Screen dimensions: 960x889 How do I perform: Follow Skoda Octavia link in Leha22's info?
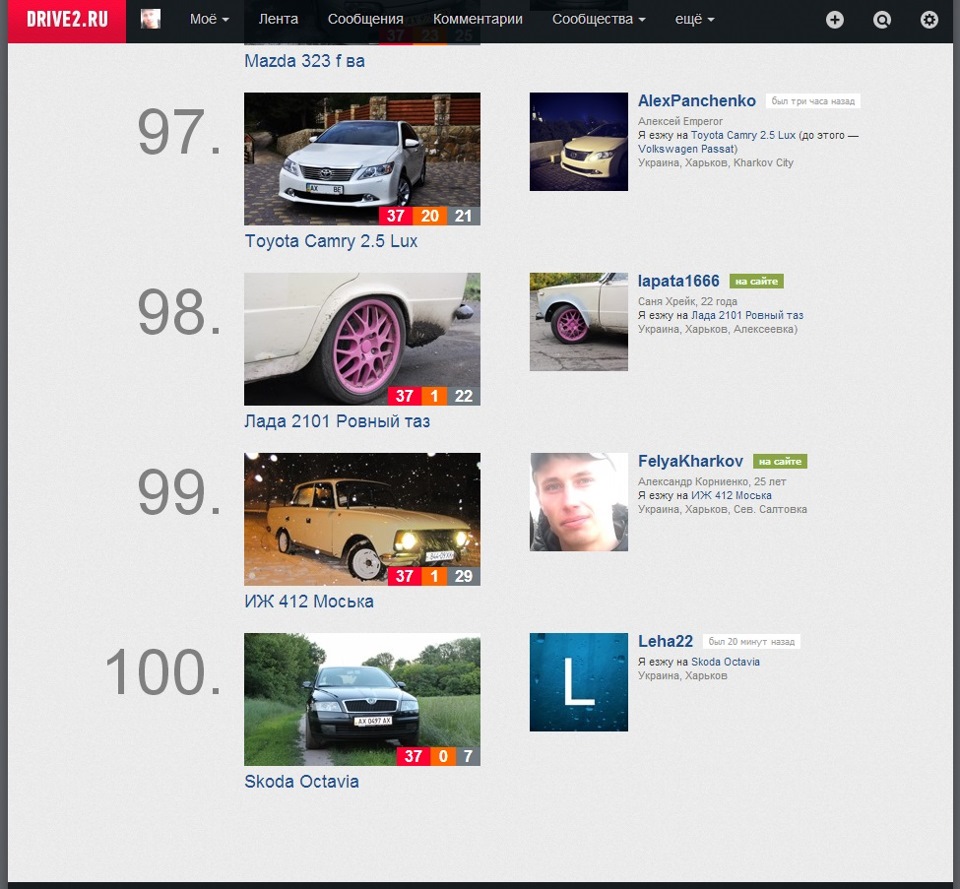click(x=726, y=661)
